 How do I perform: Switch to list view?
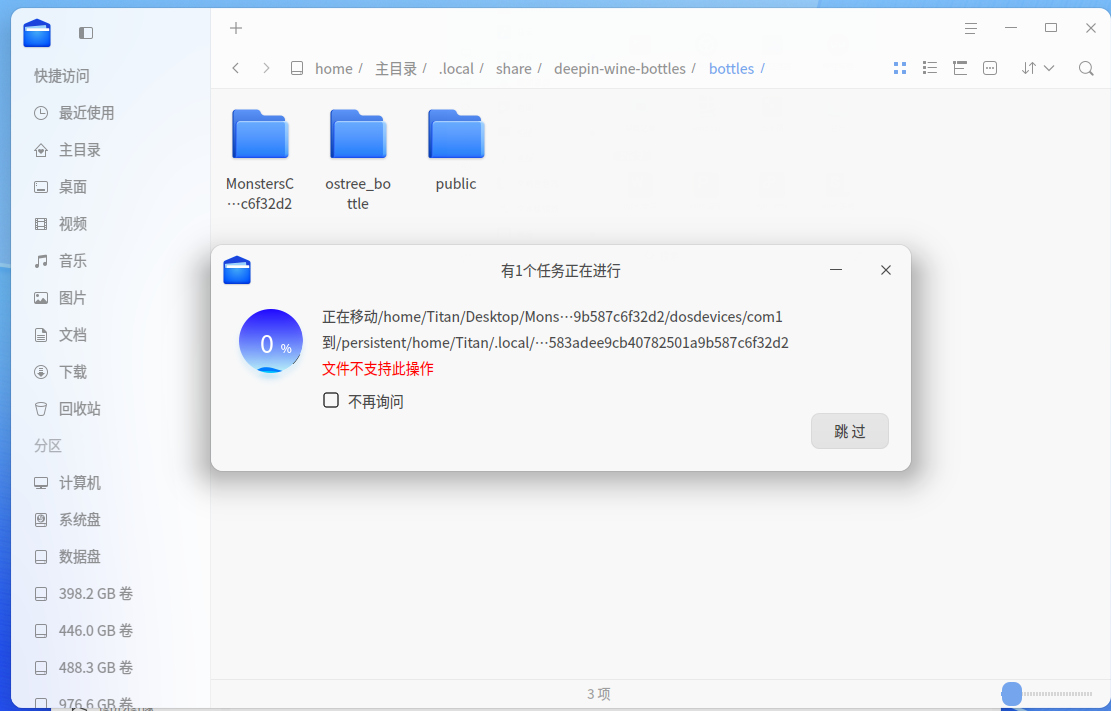coord(930,68)
